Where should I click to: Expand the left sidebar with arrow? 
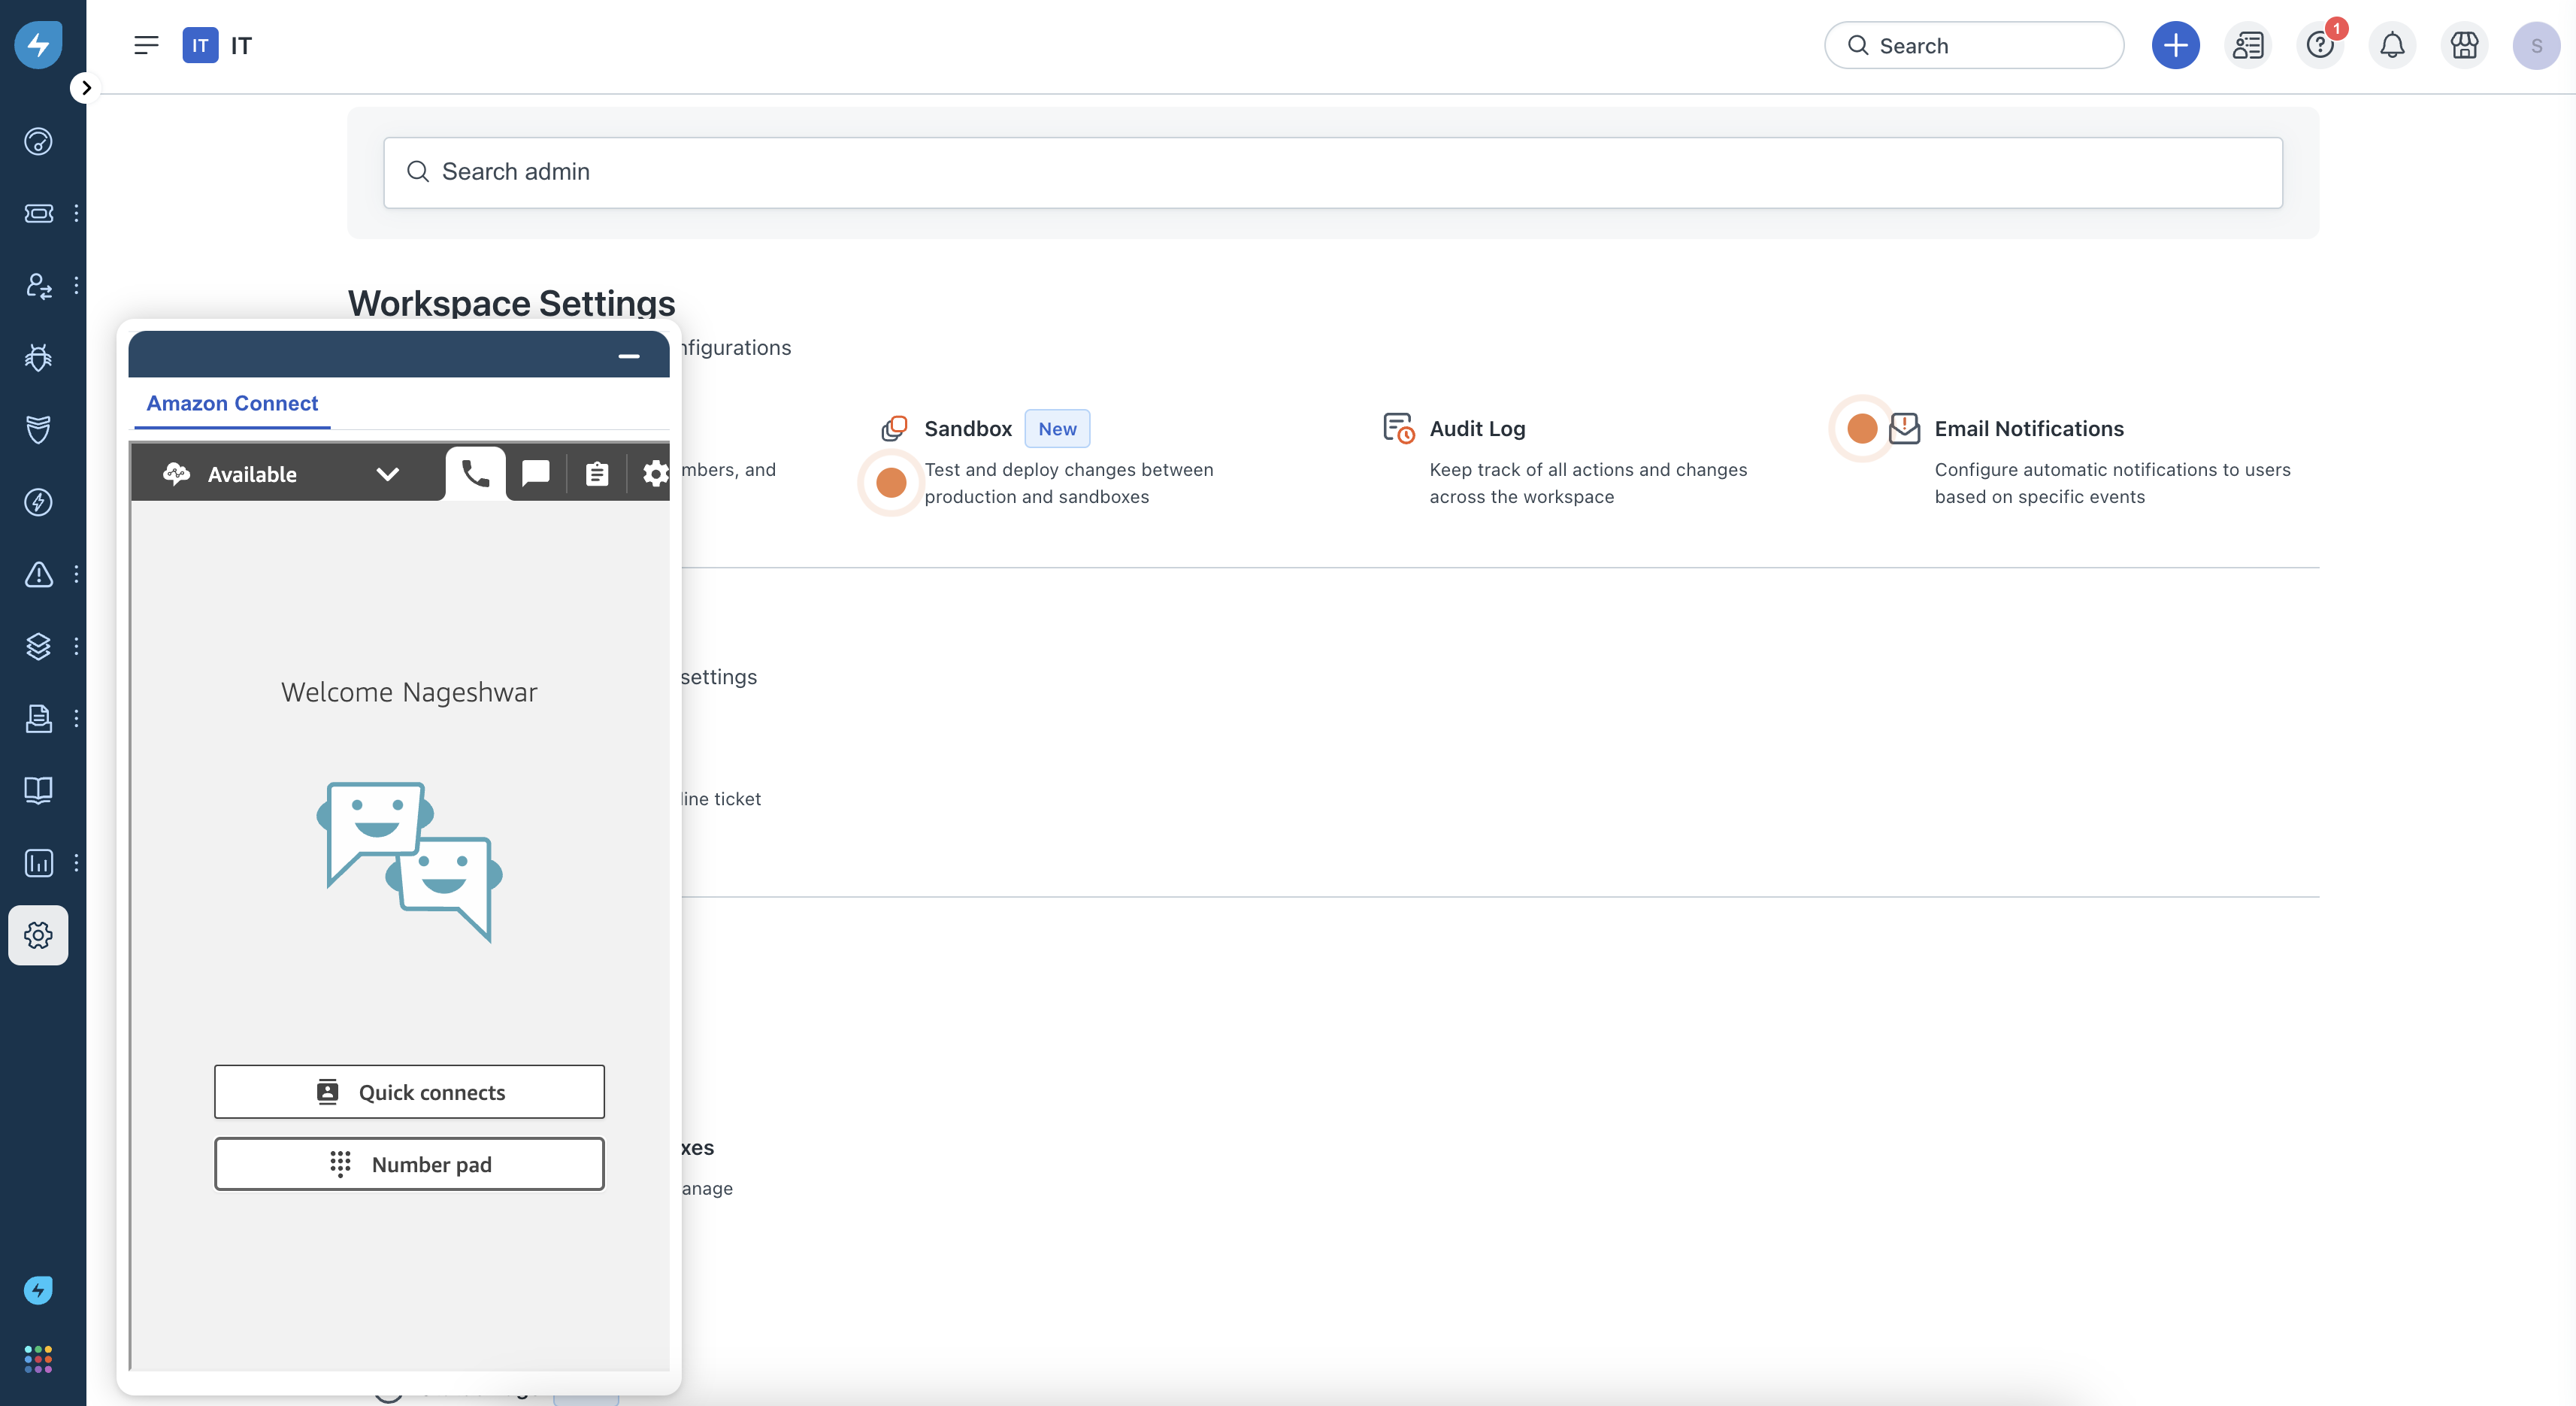point(86,87)
